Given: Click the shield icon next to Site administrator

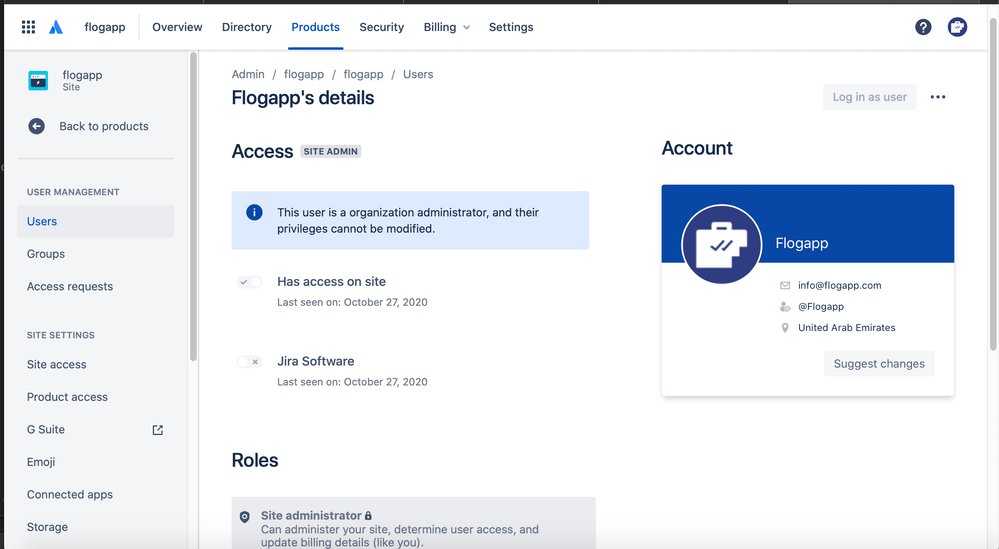Looking at the screenshot, I should pyautogui.click(x=245, y=517).
